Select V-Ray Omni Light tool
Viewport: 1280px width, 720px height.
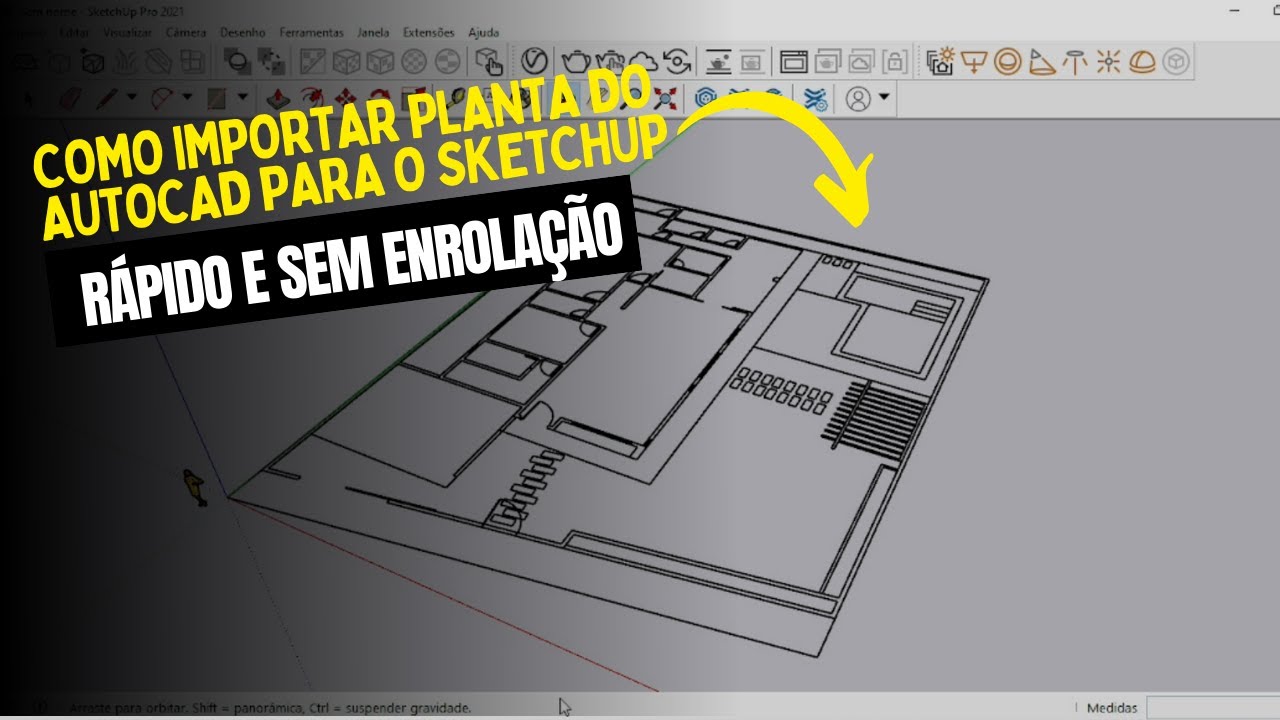pos(1108,62)
